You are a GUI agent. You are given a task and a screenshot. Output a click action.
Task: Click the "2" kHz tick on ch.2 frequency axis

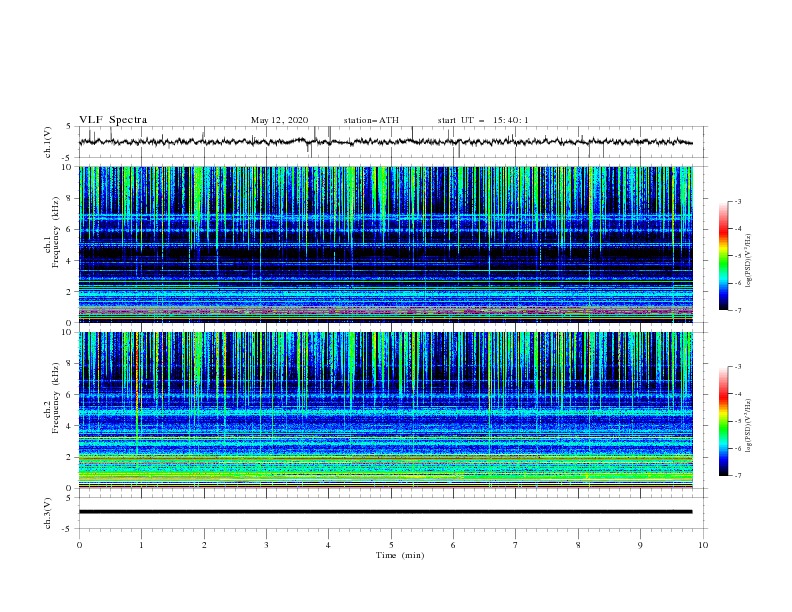[x=71, y=457]
